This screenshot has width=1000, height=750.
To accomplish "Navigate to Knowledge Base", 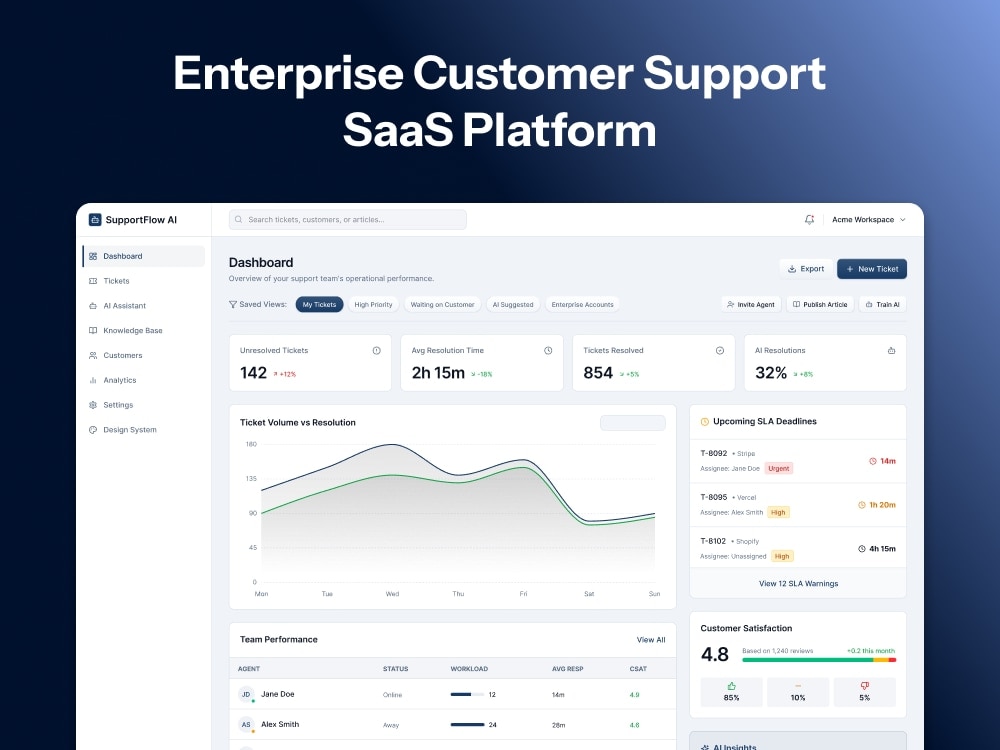I will pos(144,330).
